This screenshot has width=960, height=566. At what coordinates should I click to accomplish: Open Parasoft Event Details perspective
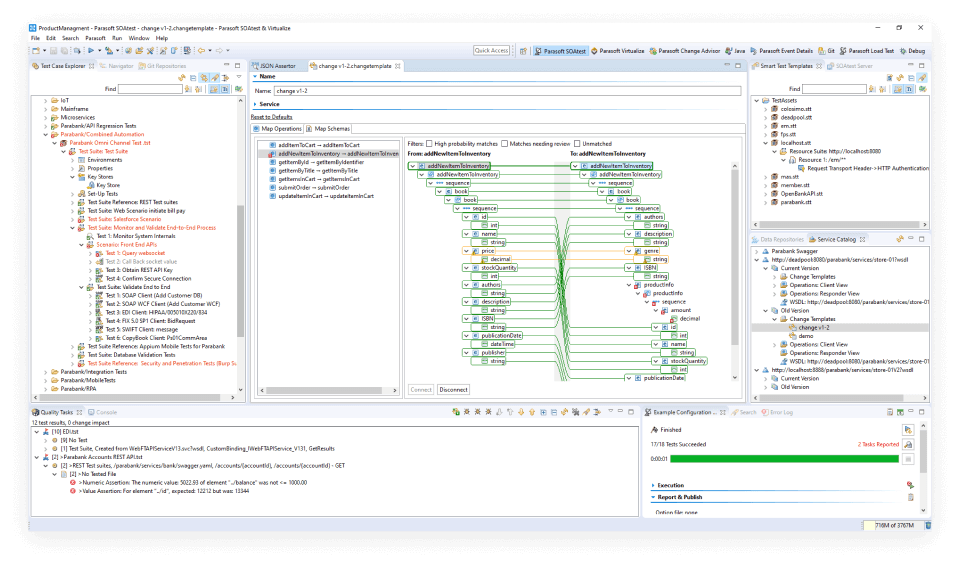(781, 51)
